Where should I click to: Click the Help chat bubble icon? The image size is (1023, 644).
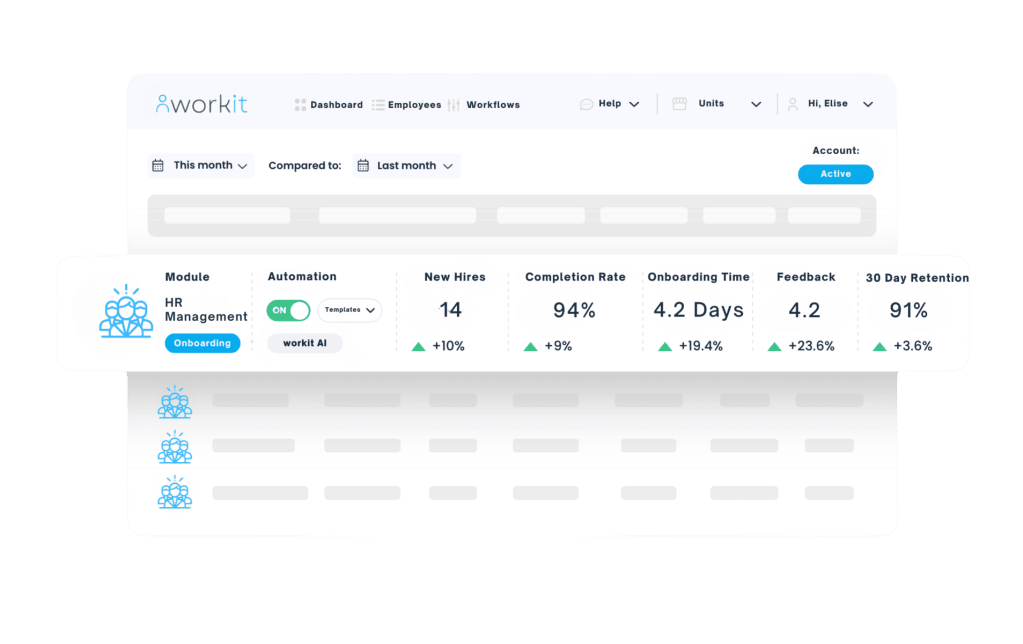pyautogui.click(x=586, y=104)
